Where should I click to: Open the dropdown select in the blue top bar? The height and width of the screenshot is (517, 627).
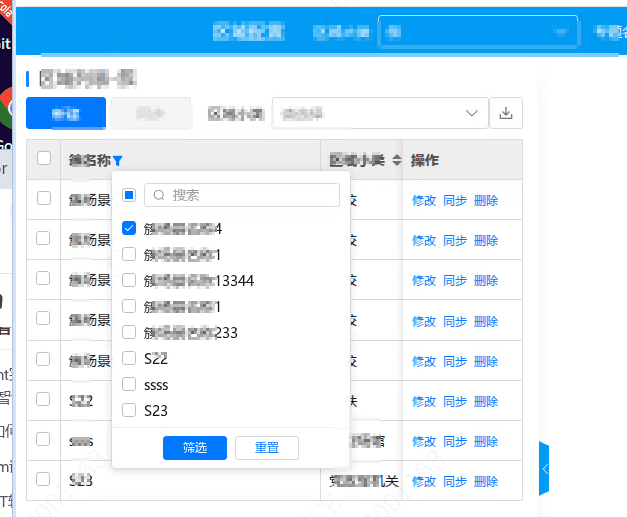(478, 31)
